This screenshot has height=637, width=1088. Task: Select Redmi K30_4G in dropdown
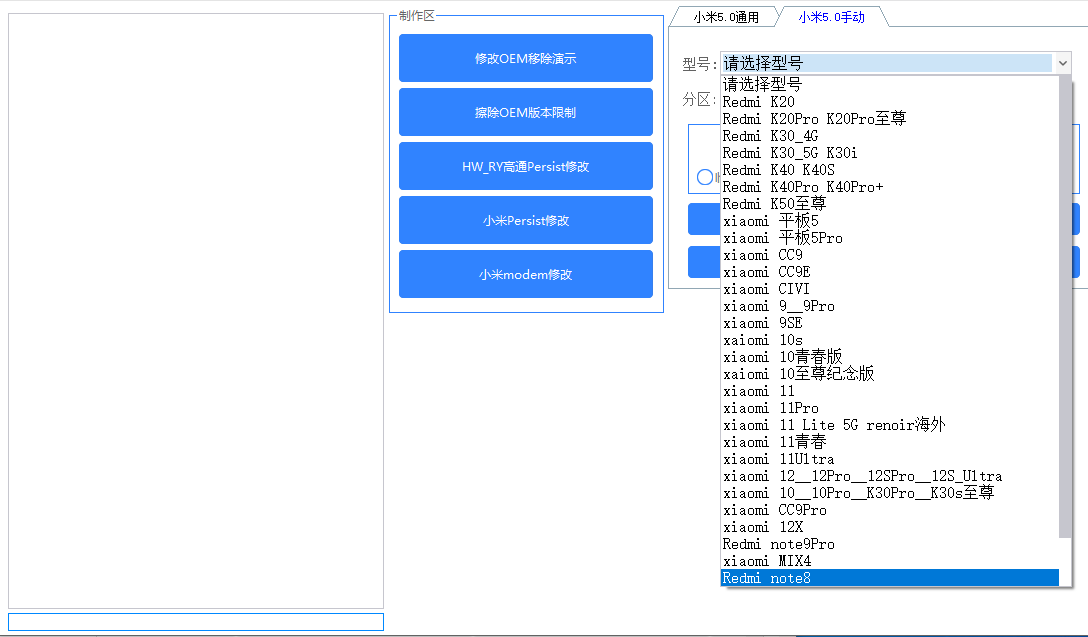[x=890, y=136]
